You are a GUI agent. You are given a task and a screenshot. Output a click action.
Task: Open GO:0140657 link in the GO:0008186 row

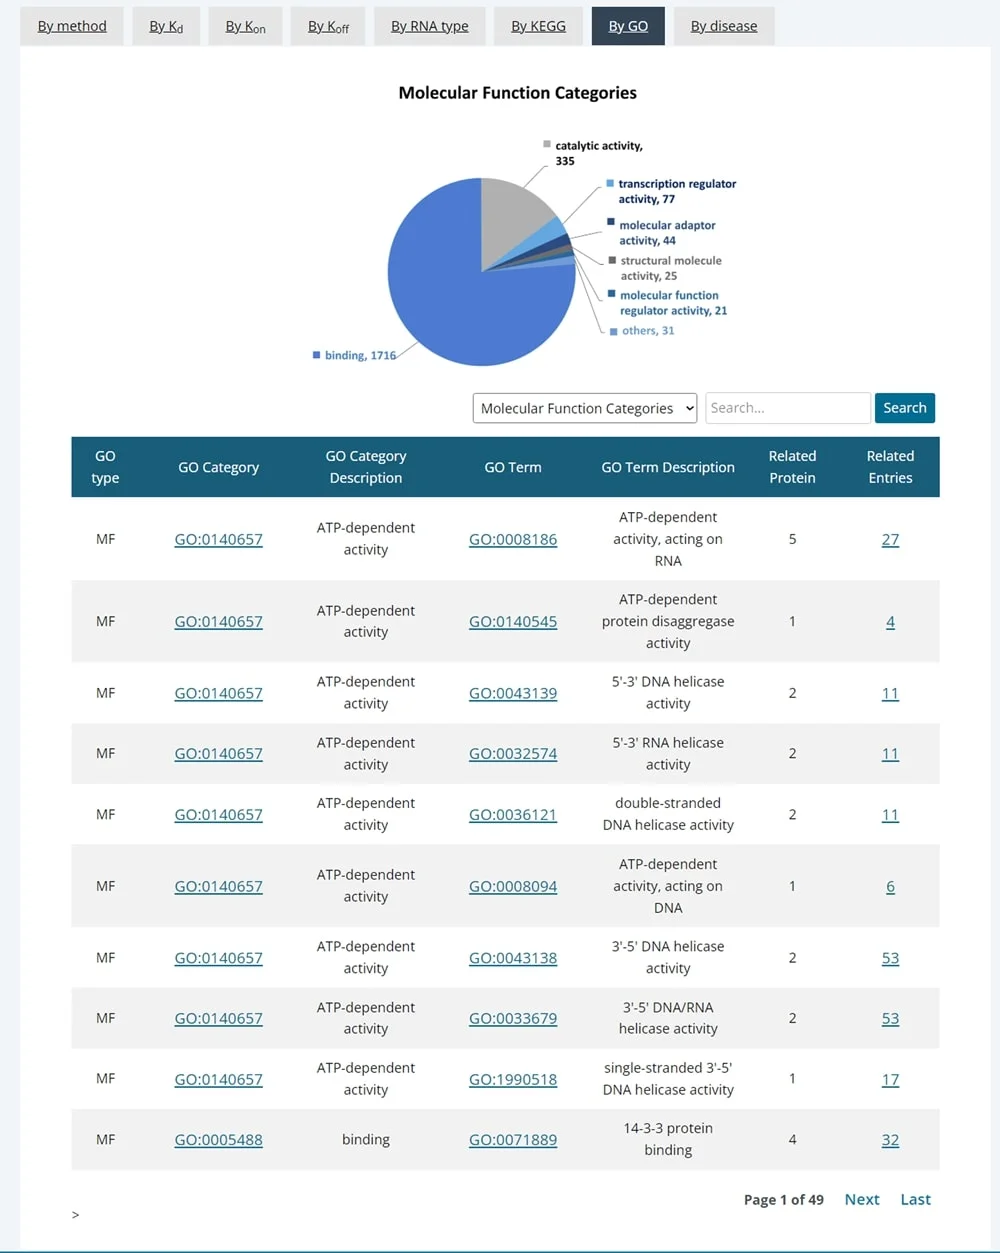pyautogui.click(x=218, y=539)
